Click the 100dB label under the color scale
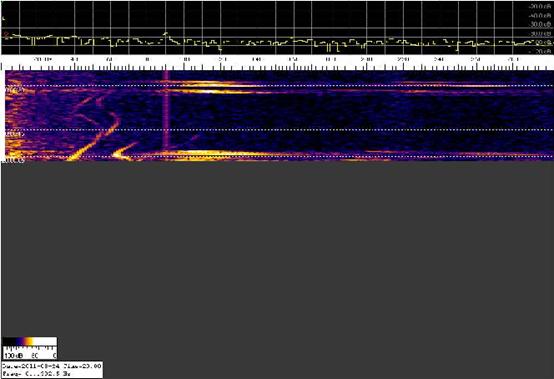Image resolution: width=554 pixels, height=379 pixels. [13, 355]
